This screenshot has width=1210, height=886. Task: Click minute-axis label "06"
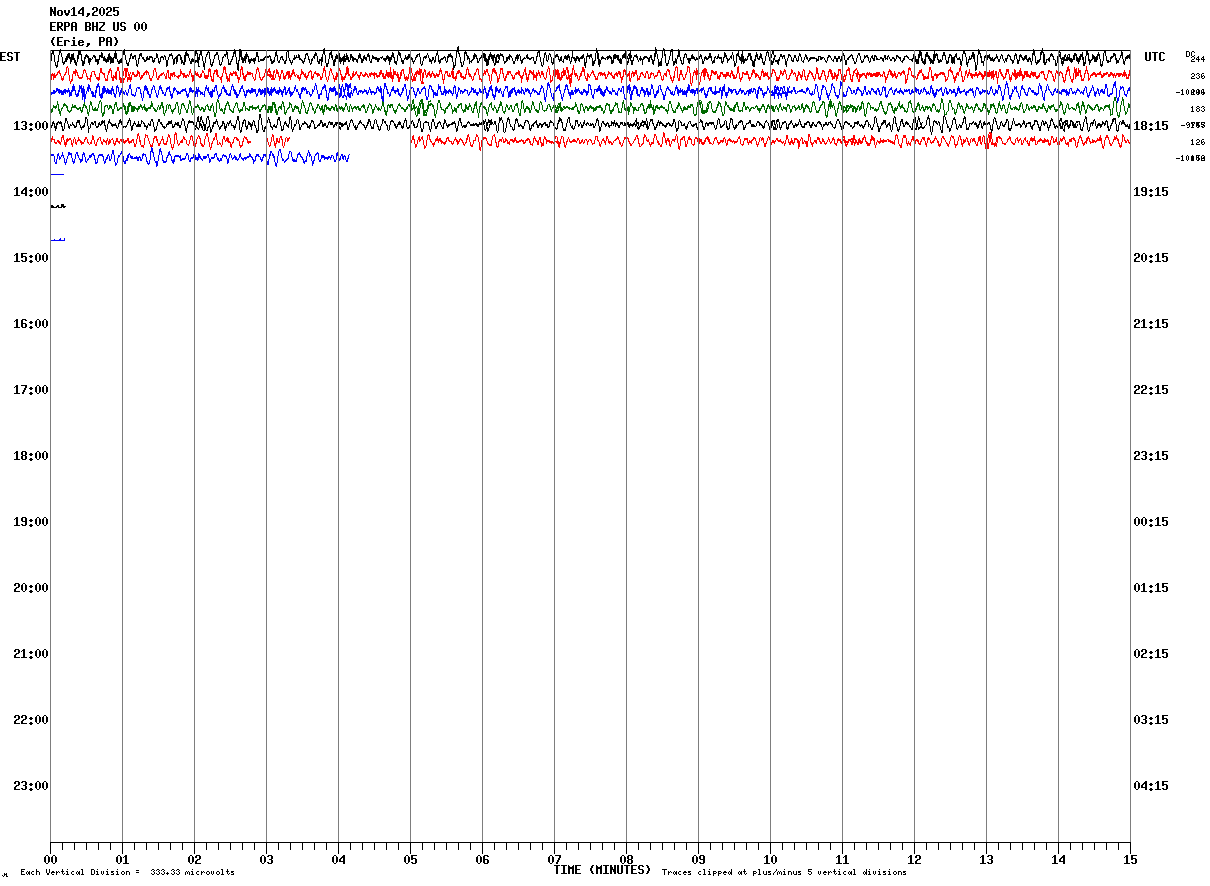click(482, 860)
